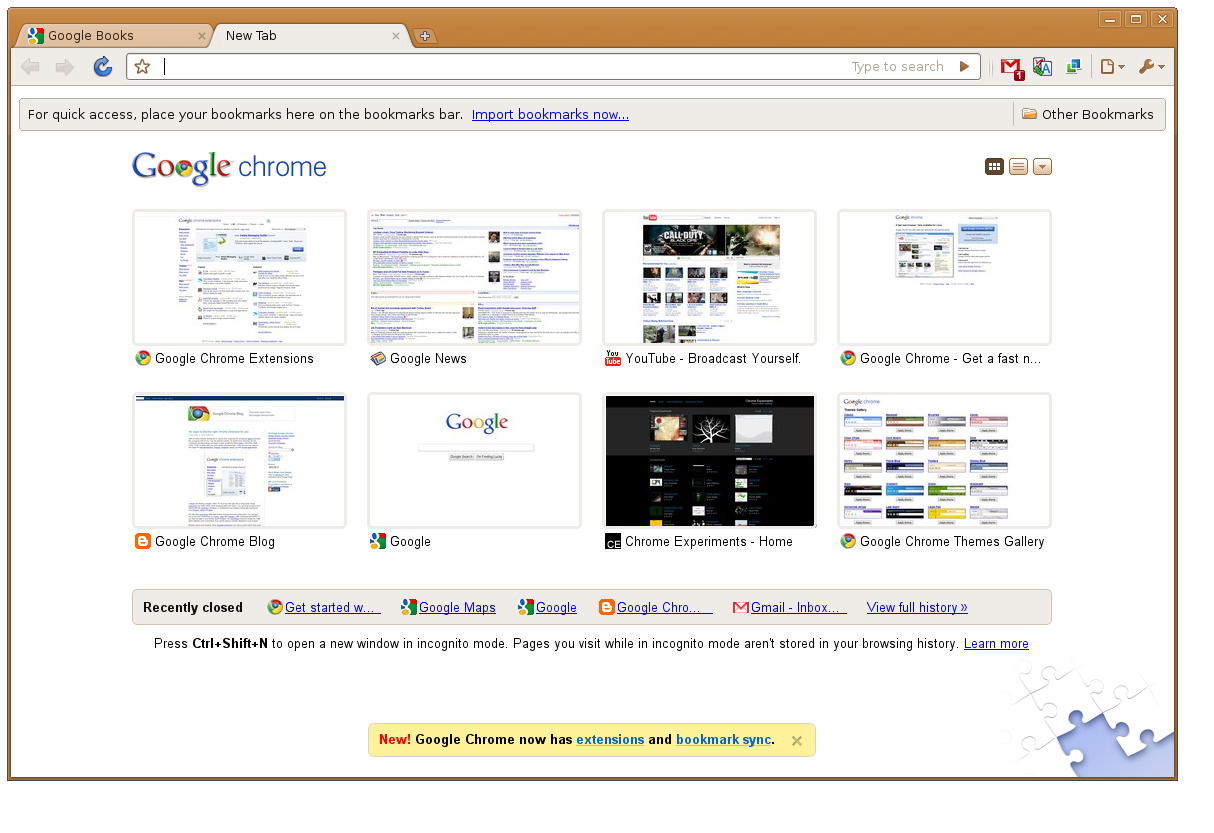
Task: Open the Page menu icon
Action: coord(1112,67)
